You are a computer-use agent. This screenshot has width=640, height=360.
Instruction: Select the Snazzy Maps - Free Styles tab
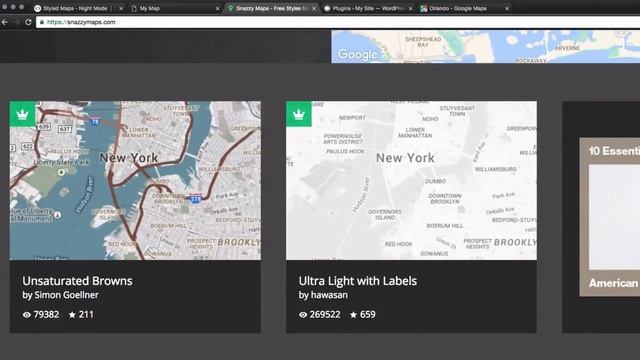(x=272, y=8)
